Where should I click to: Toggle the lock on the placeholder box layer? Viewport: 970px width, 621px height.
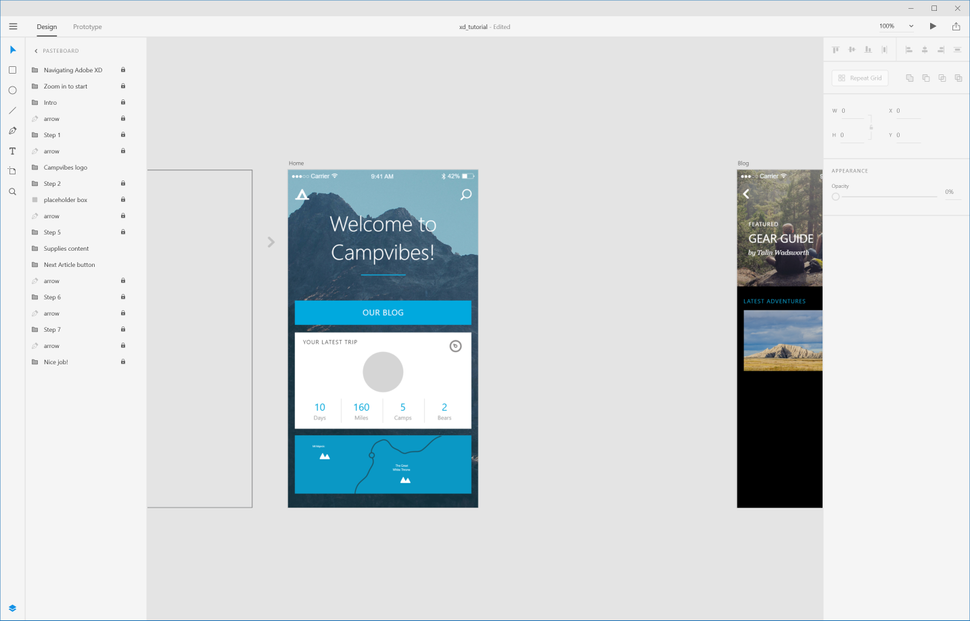(122, 199)
